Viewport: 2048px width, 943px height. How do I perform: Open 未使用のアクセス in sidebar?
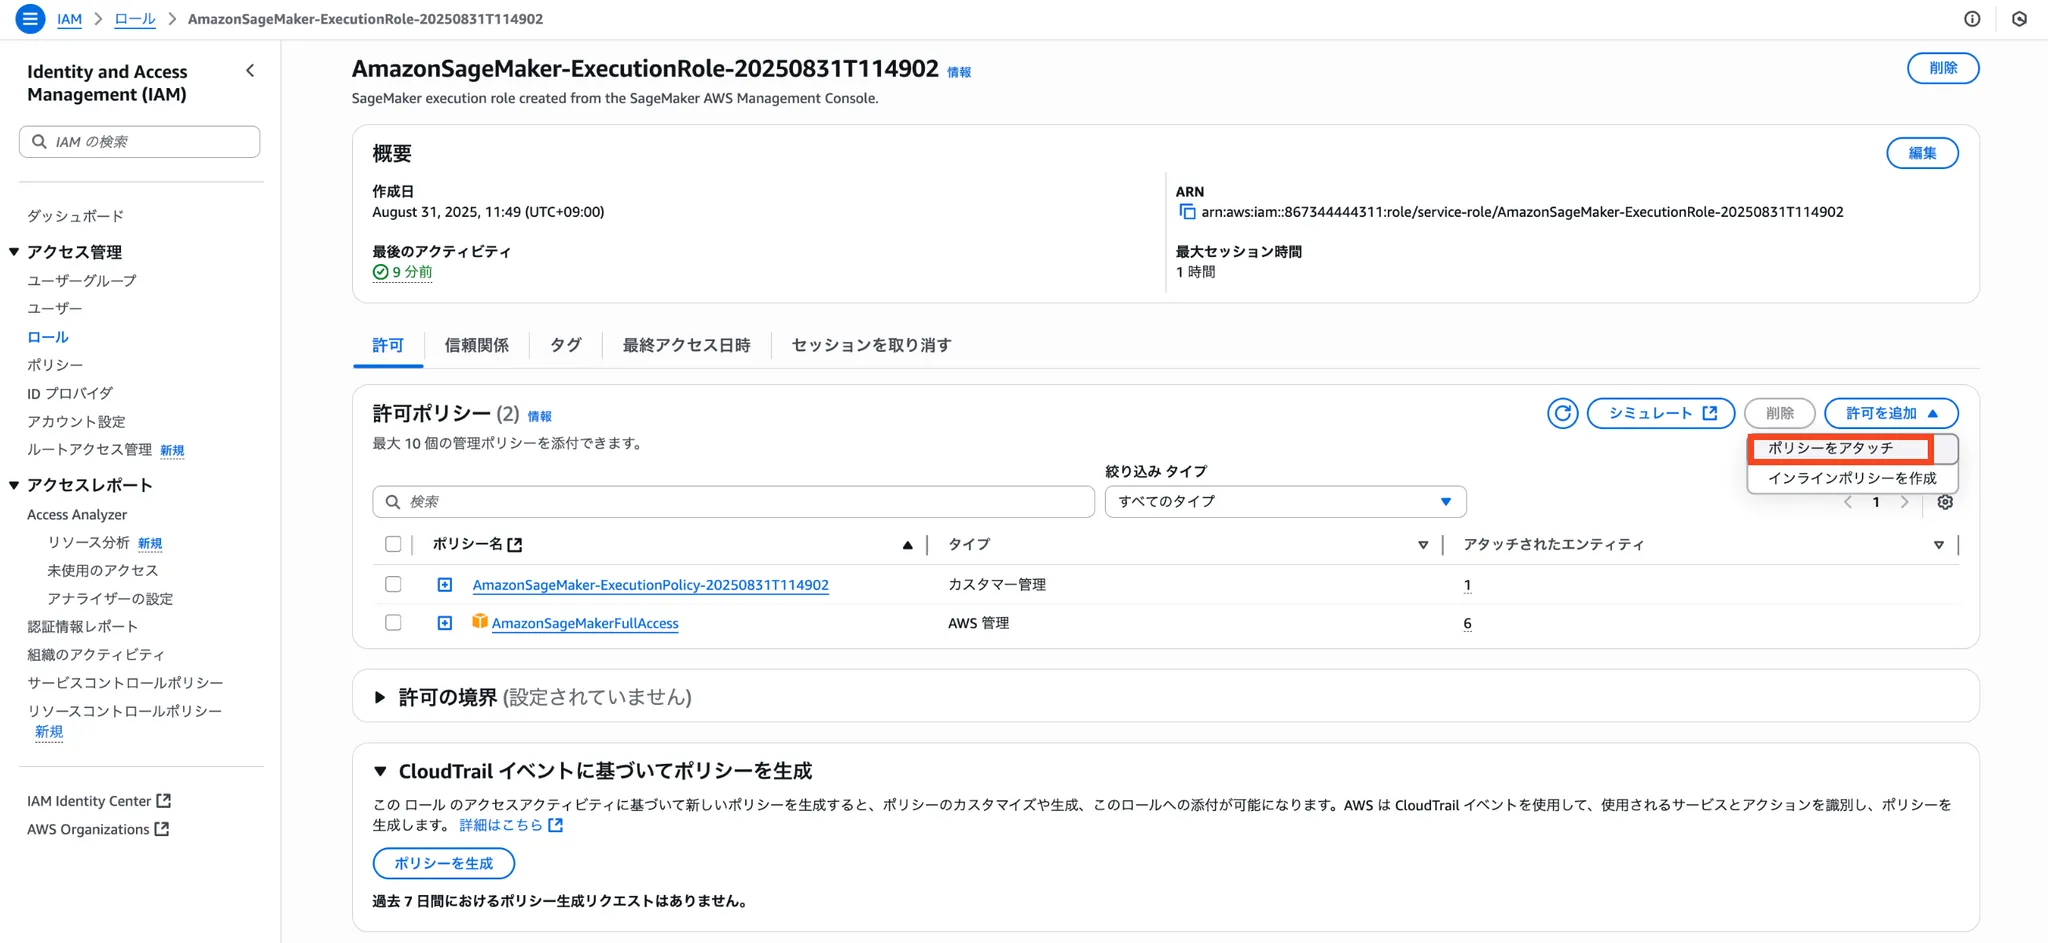tap(103, 570)
